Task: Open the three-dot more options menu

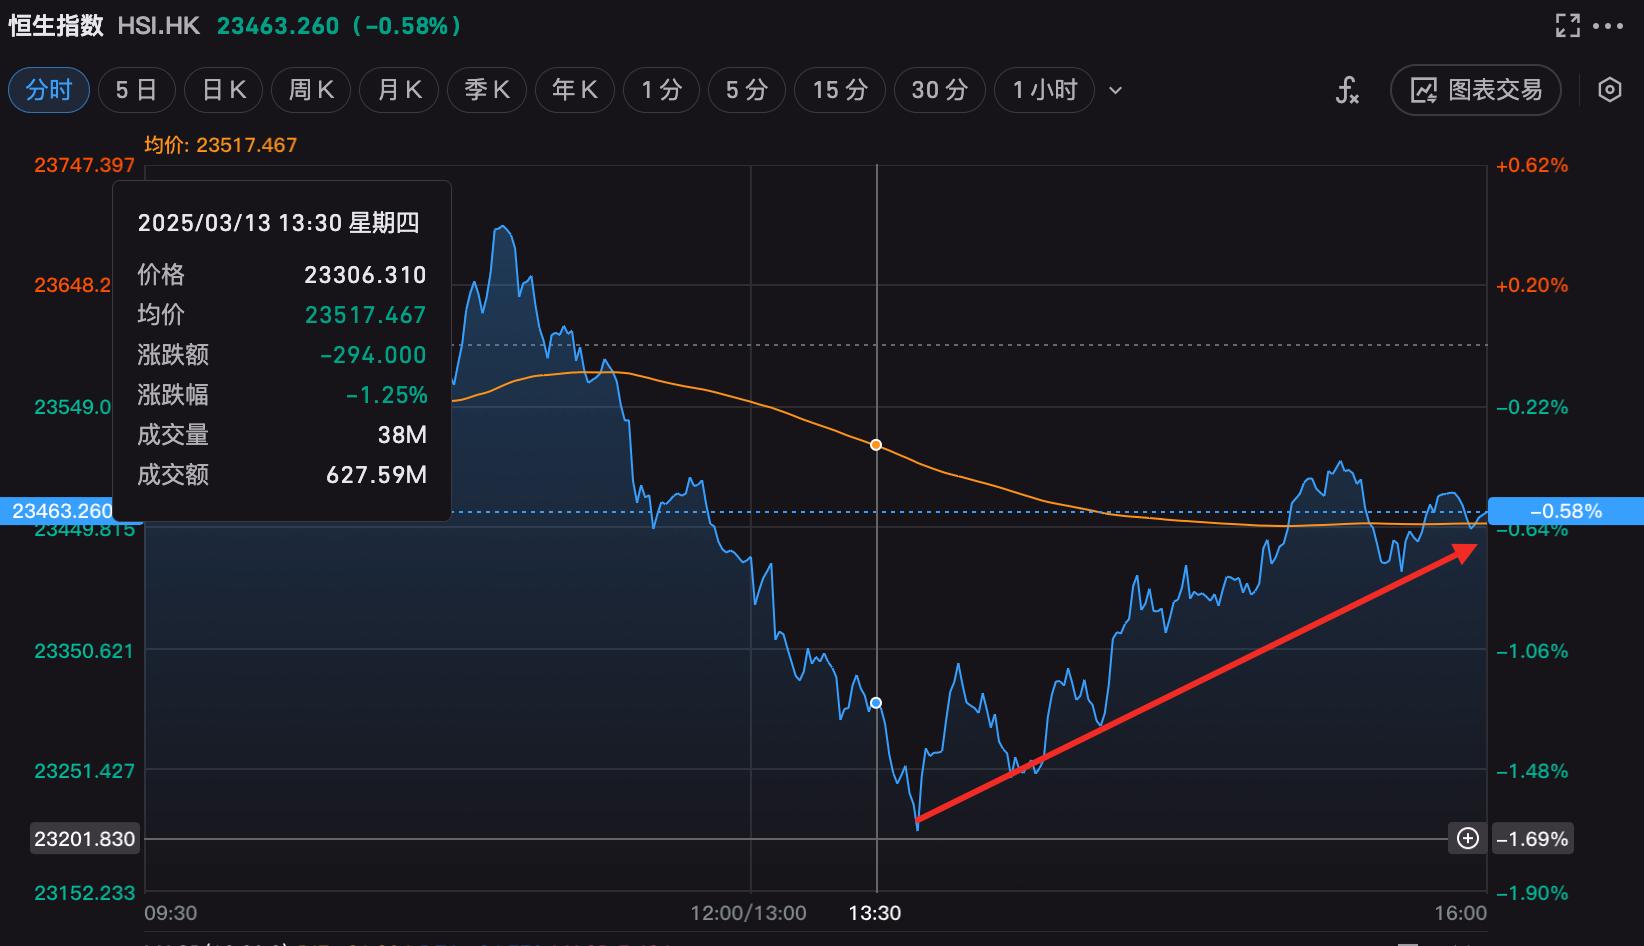Action: click(1608, 26)
